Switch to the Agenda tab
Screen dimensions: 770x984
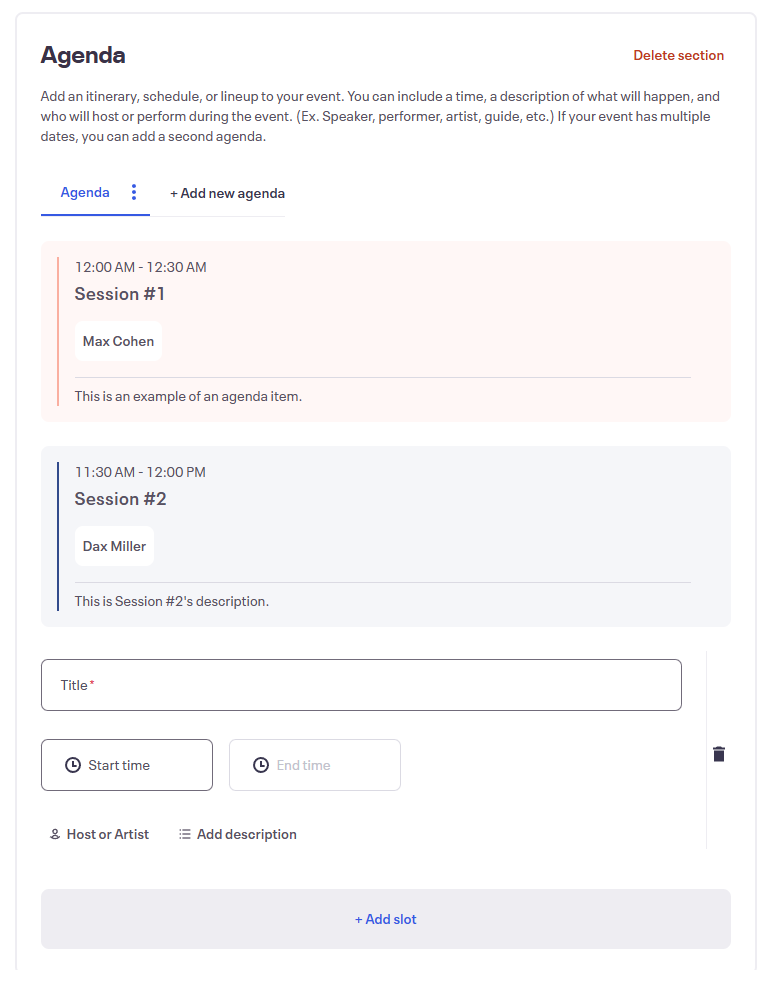click(x=84, y=192)
